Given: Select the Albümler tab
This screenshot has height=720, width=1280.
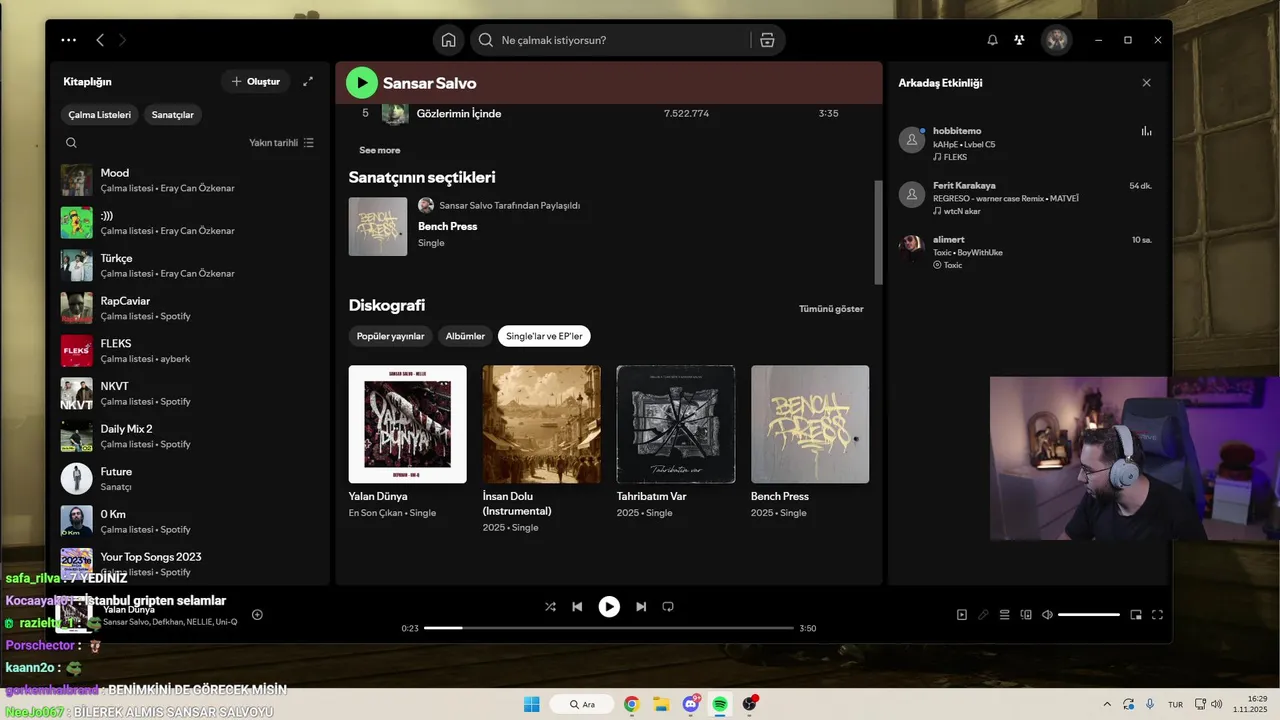Looking at the screenshot, I should click(465, 336).
